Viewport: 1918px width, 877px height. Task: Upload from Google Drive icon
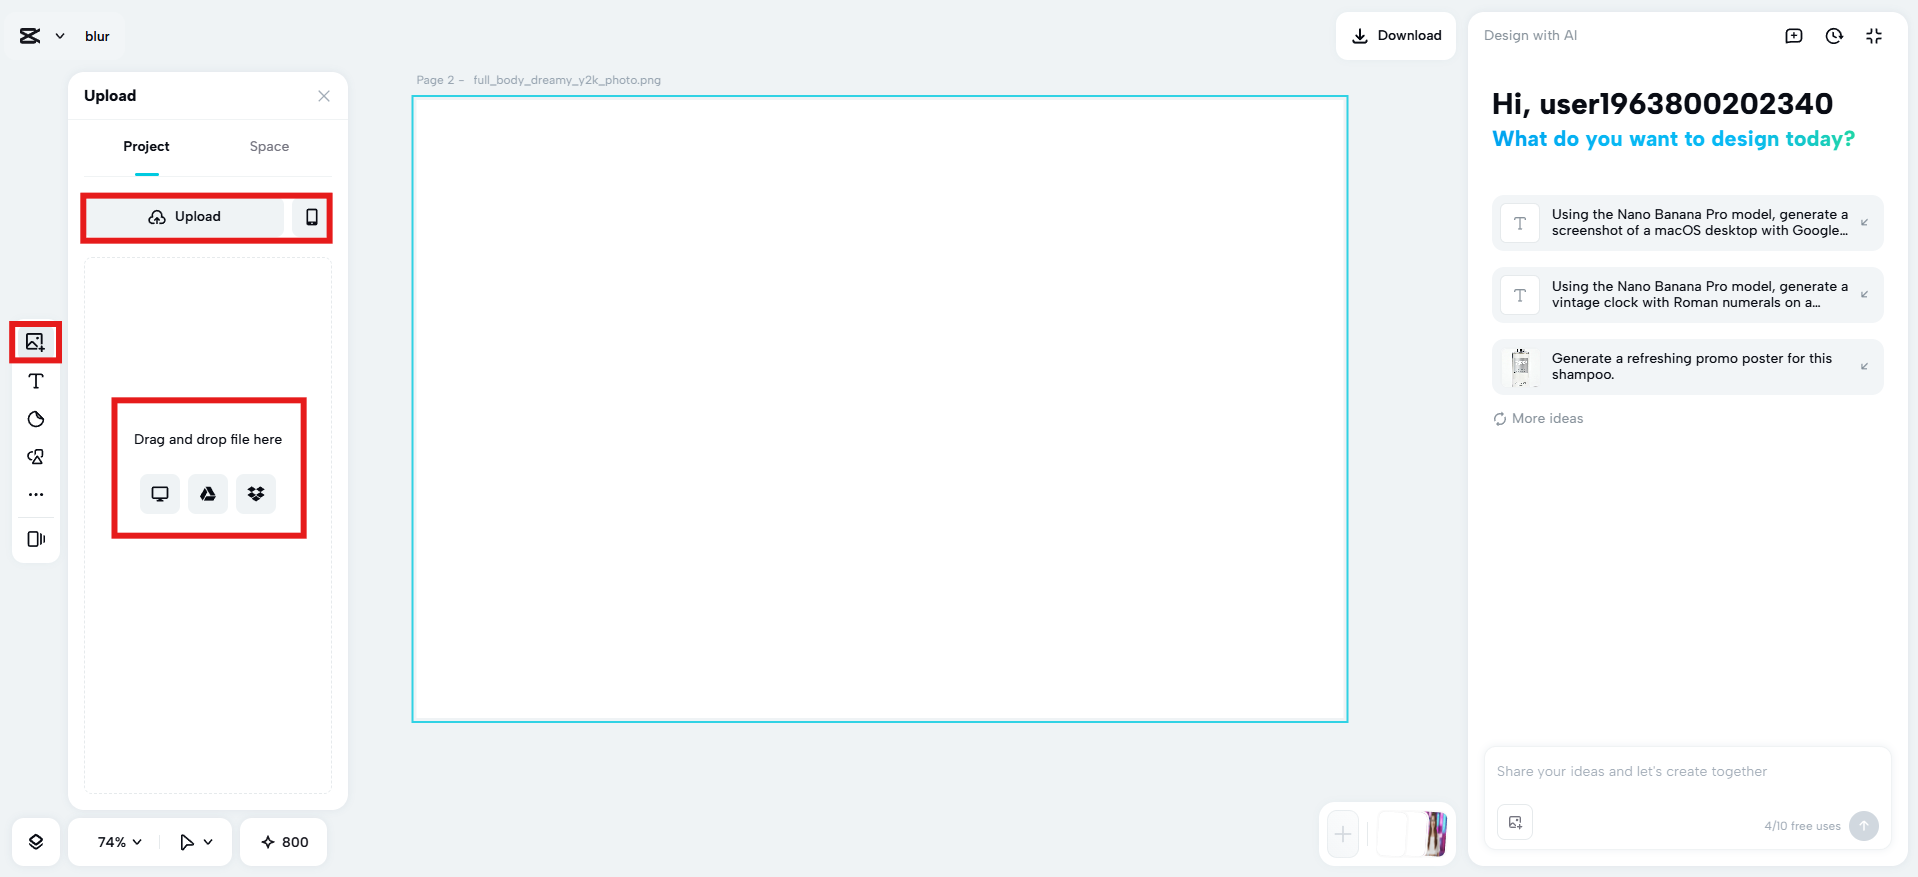click(x=208, y=494)
